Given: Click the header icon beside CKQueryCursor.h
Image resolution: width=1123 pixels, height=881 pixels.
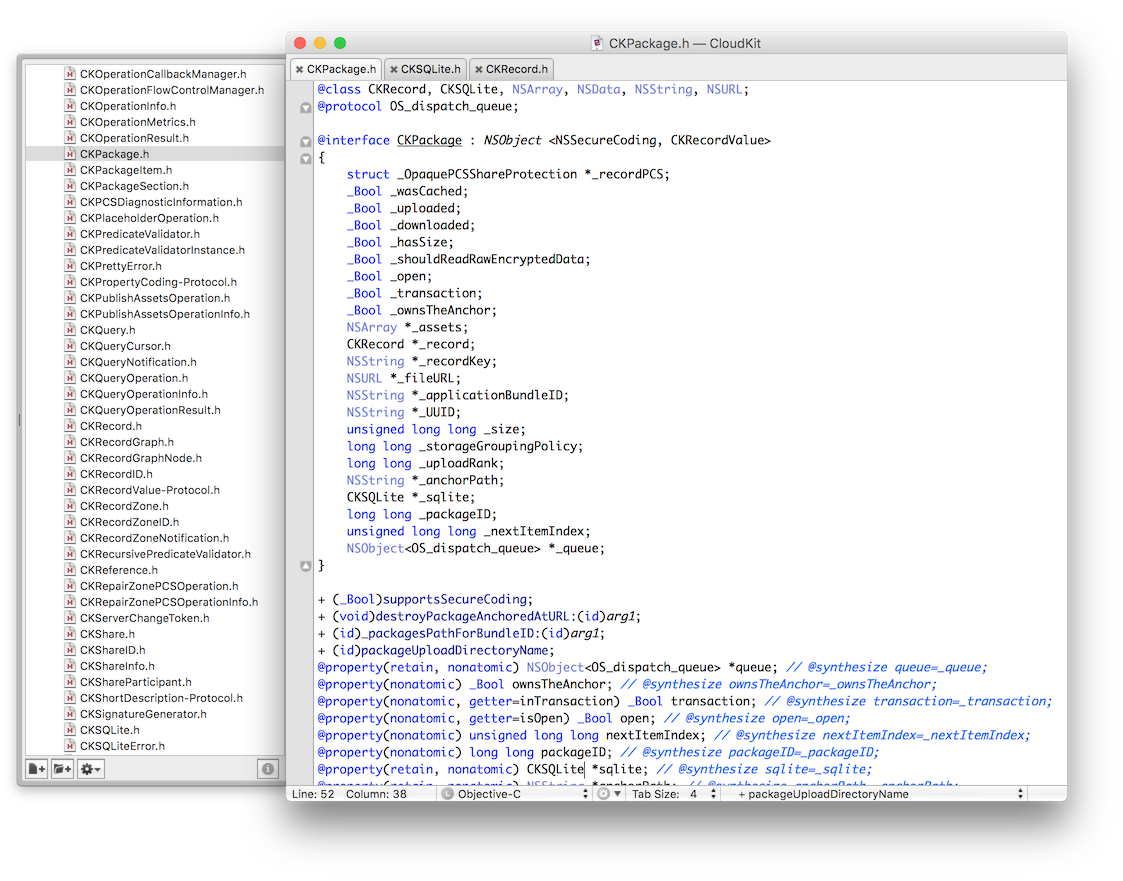Looking at the screenshot, I should (x=70, y=346).
